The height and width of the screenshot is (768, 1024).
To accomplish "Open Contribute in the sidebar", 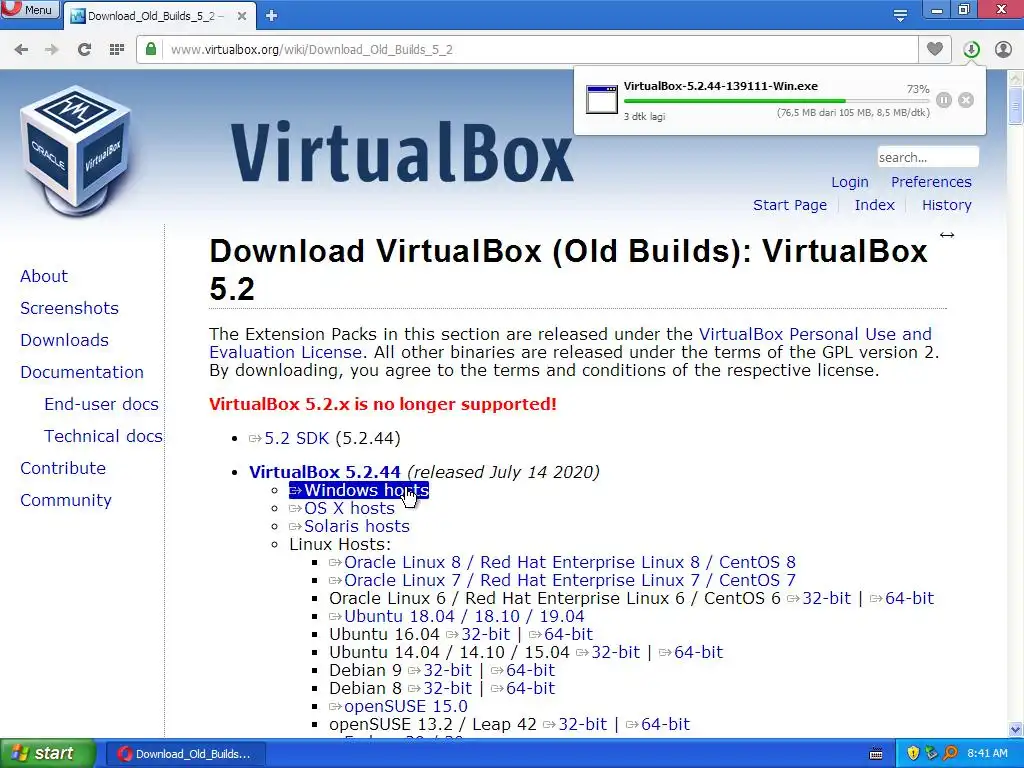I will pyautogui.click(x=63, y=468).
